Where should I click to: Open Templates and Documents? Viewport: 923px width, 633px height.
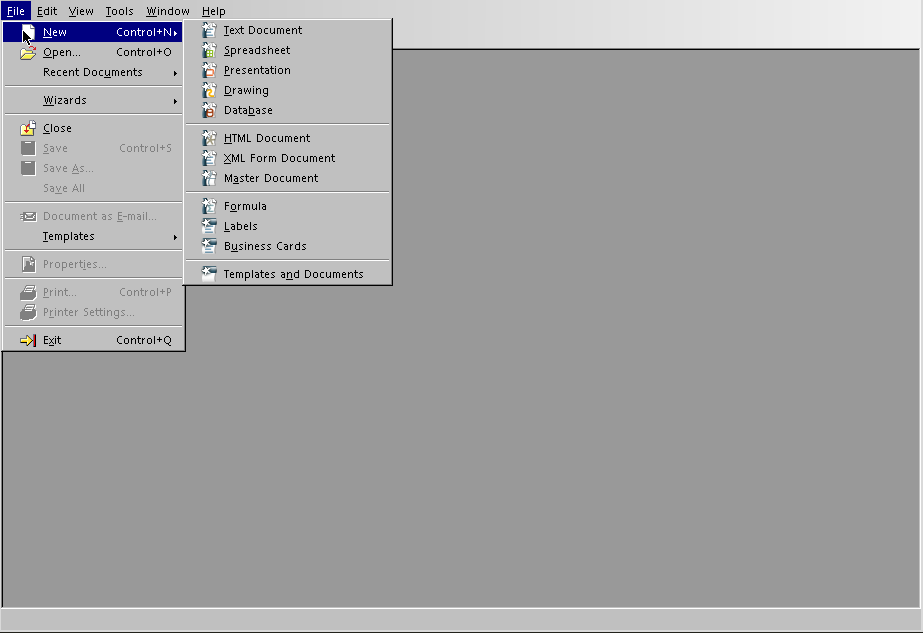(288, 274)
